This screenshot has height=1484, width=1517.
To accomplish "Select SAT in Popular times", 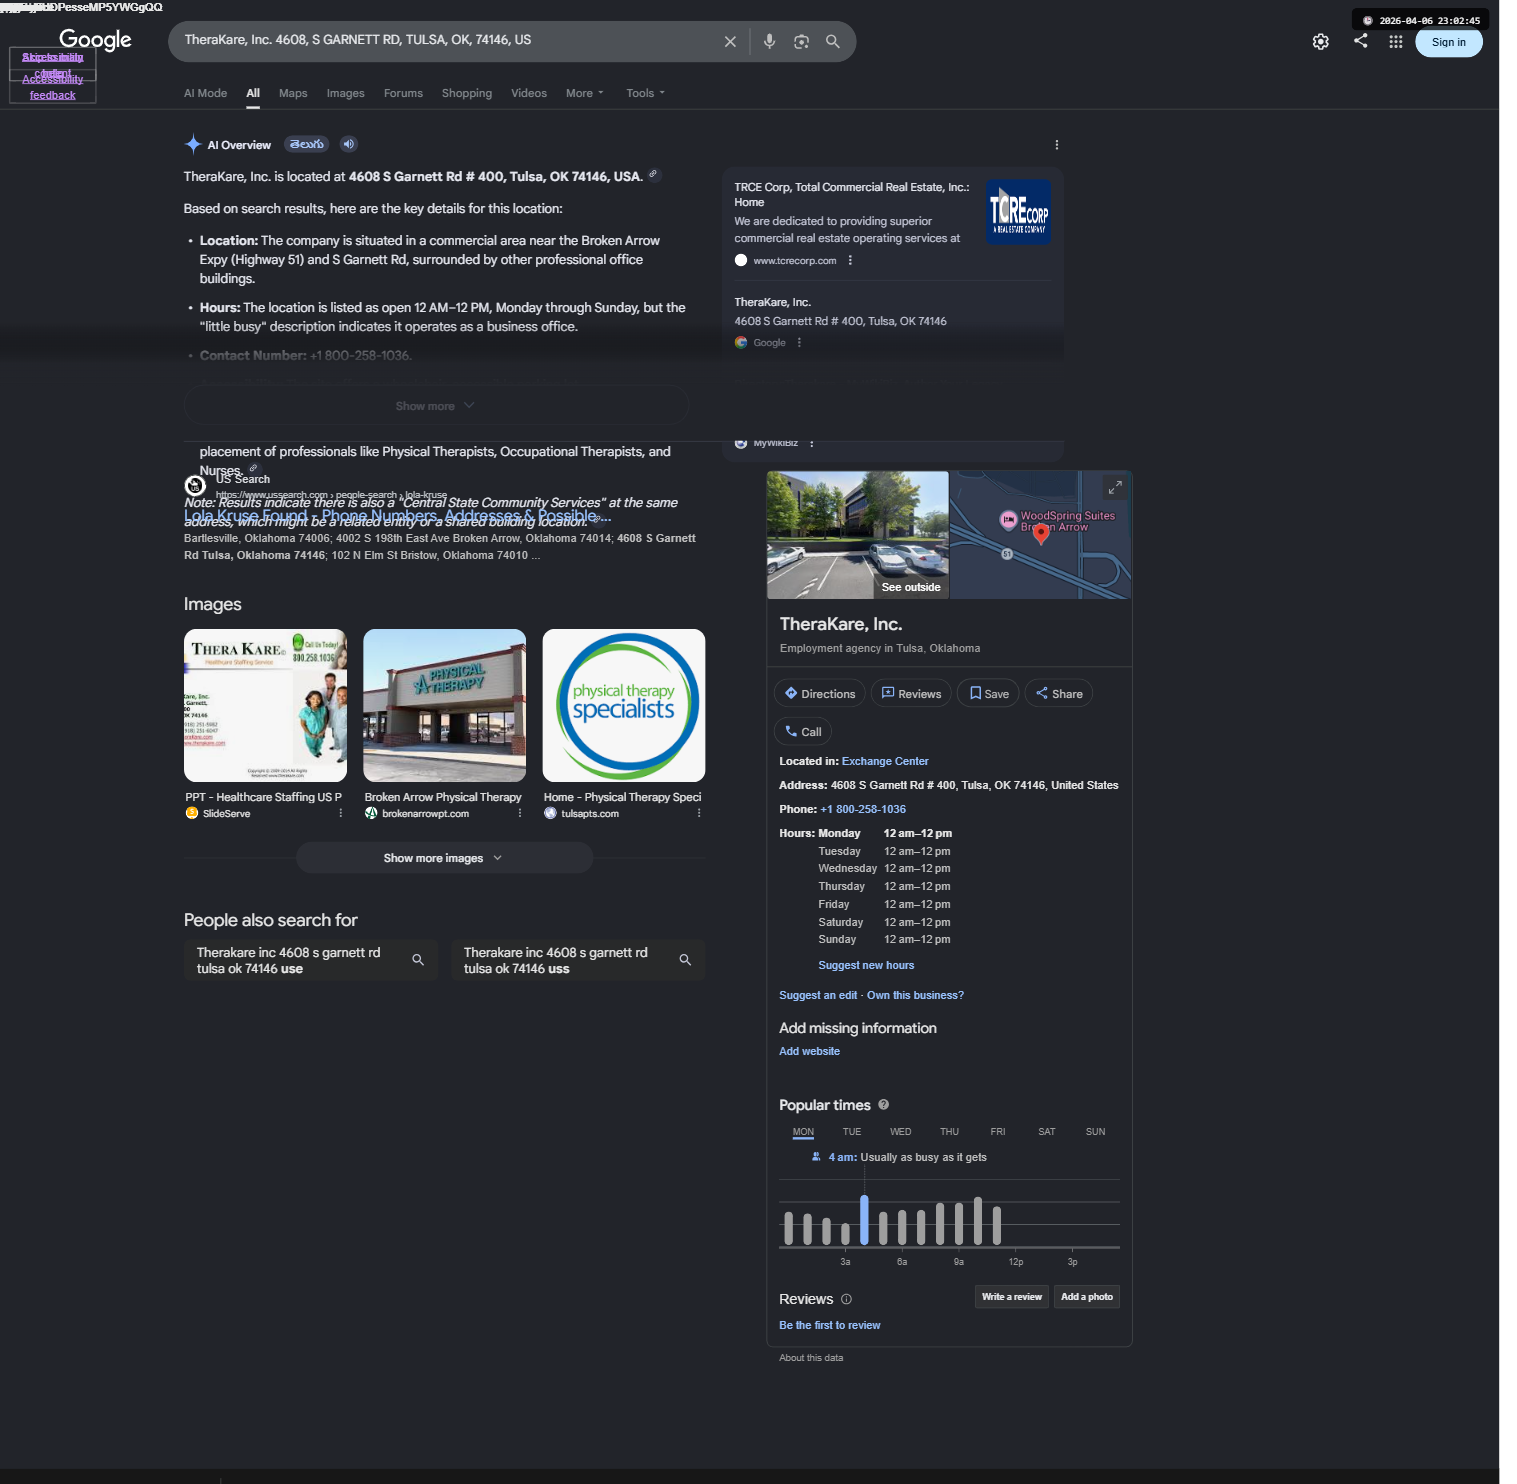I will click(x=1047, y=1132).
